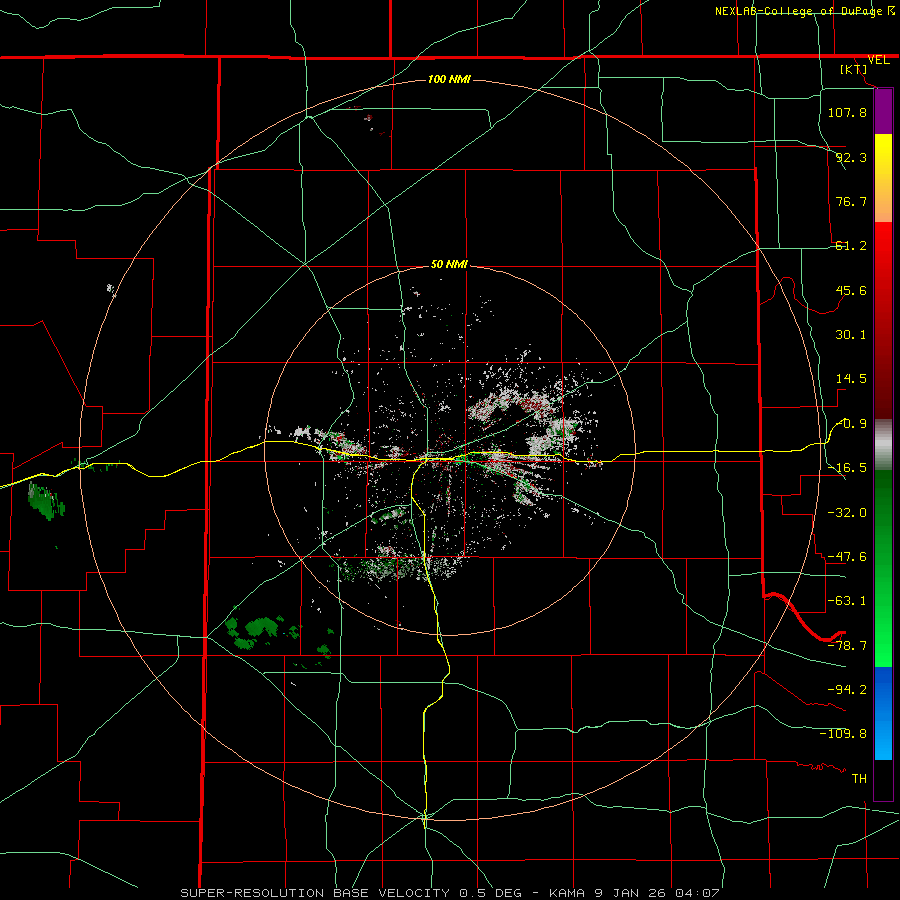Click the -63.1 scale value
Screen dimensions: 900x900
point(847,601)
